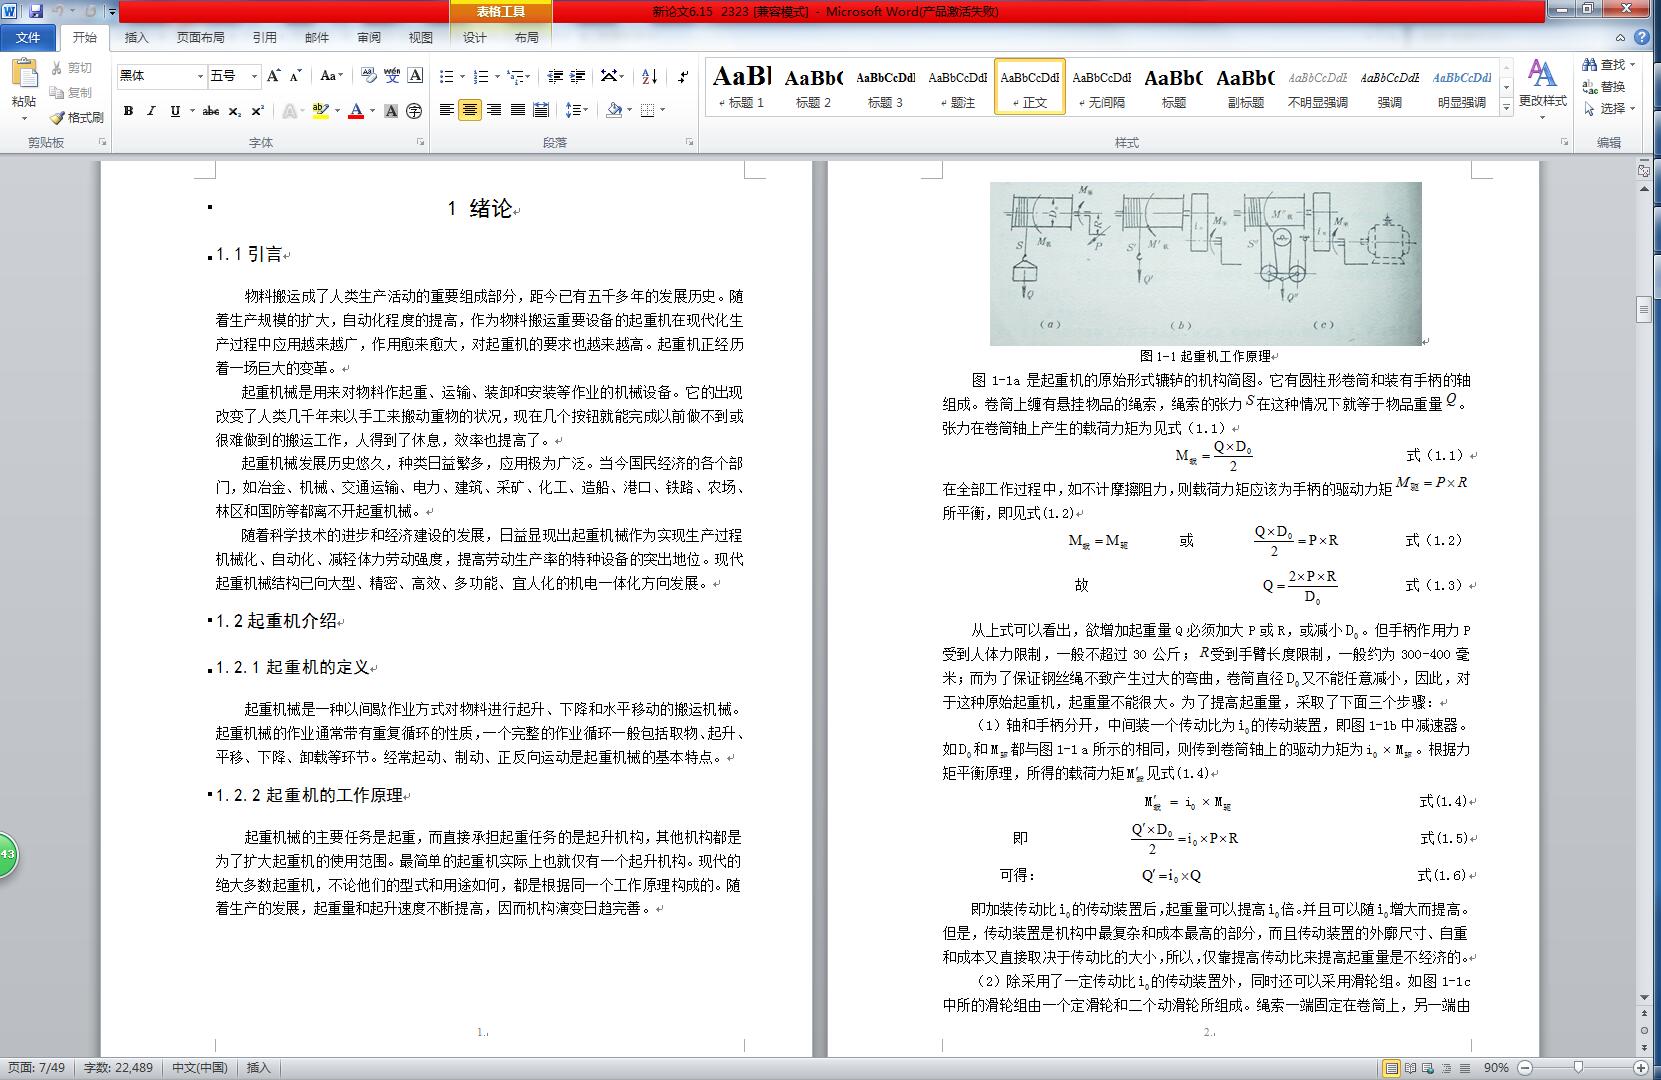Open Line Spacing dropdown
The width and height of the screenshot is (1661, 1080).
point(576,110)
